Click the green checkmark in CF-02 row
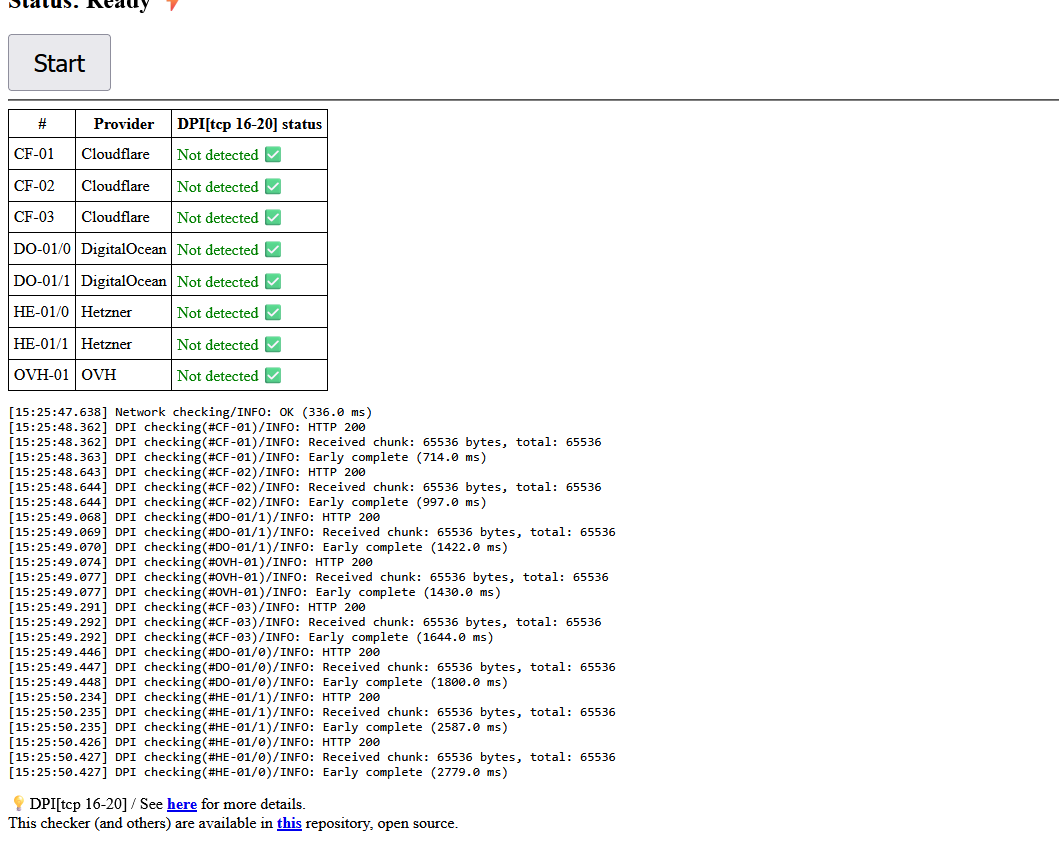 [x=273, y=186]
